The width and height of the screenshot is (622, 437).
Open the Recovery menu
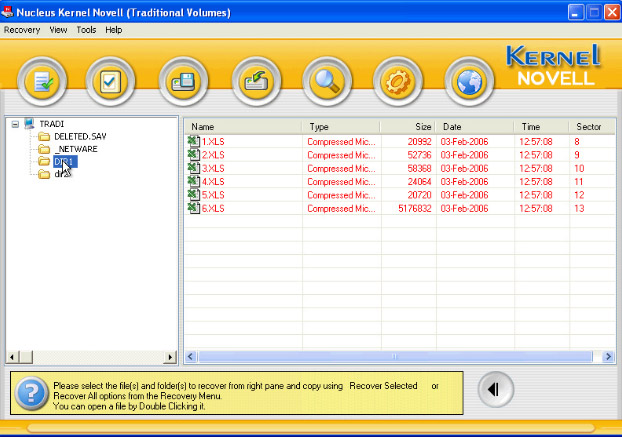(x=22, y=30)
